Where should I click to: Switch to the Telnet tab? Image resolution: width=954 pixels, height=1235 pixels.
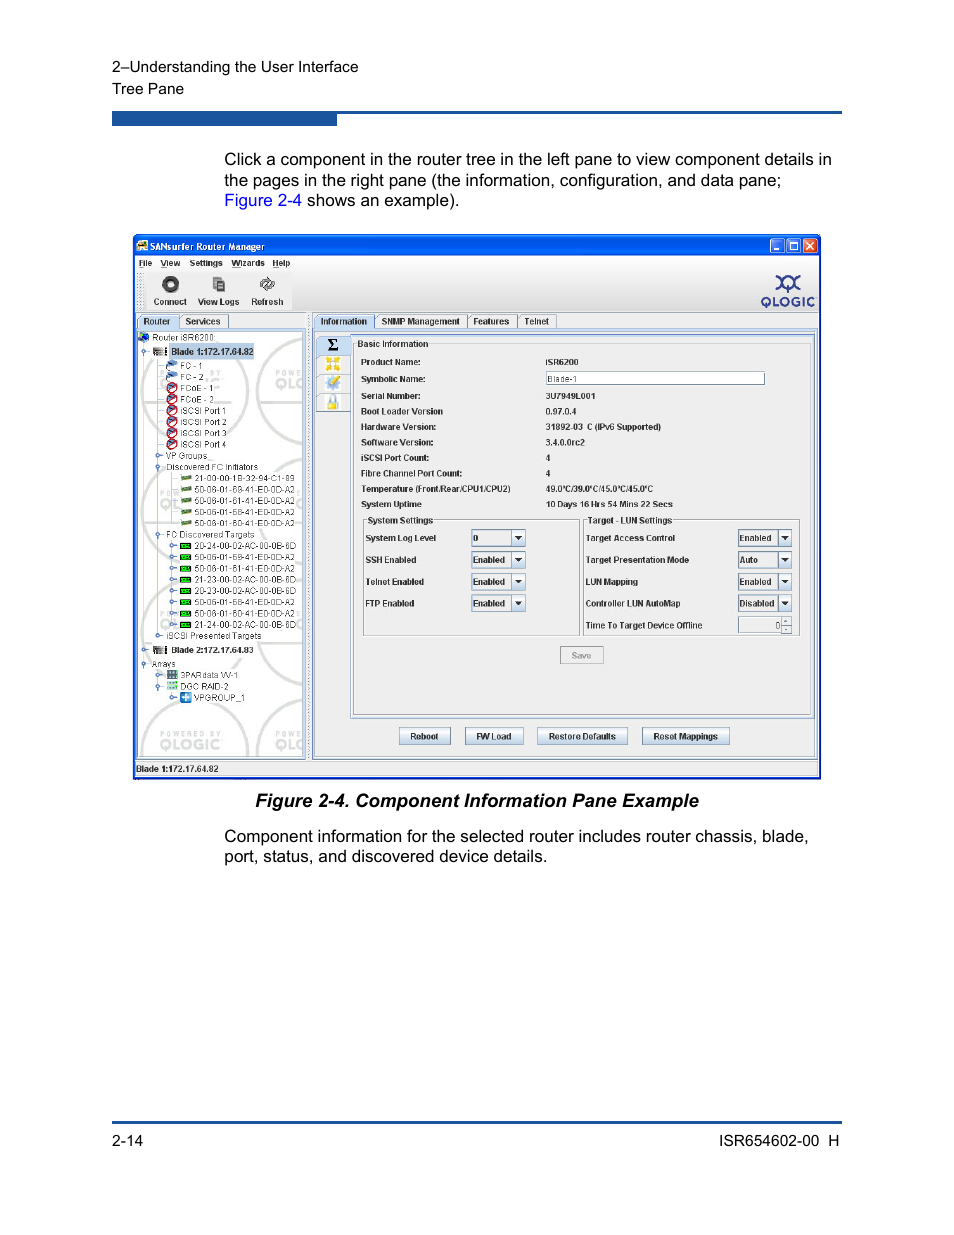click(x=537, y=322)
